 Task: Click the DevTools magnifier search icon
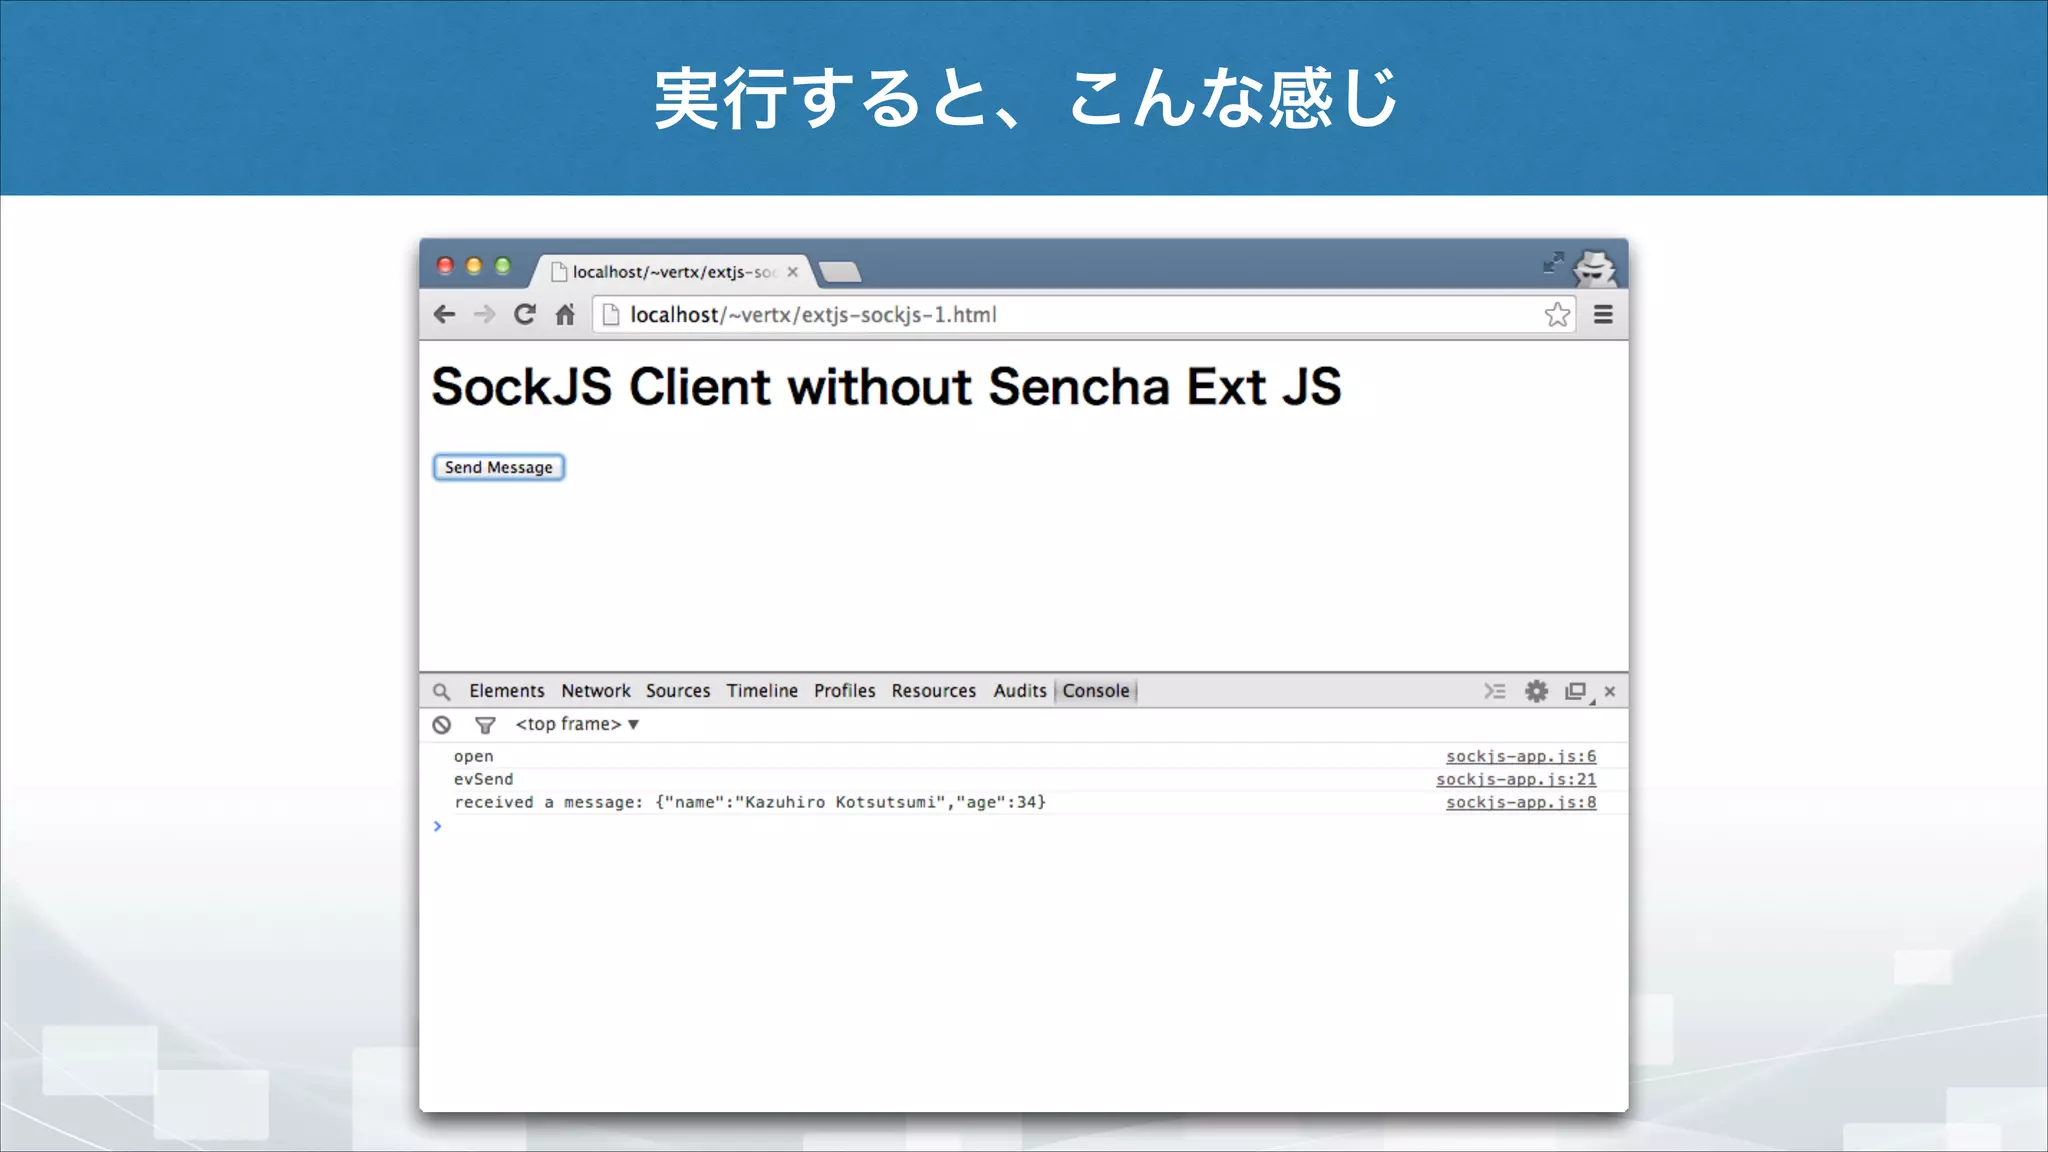pyautogui.click(x=441, y=691)
